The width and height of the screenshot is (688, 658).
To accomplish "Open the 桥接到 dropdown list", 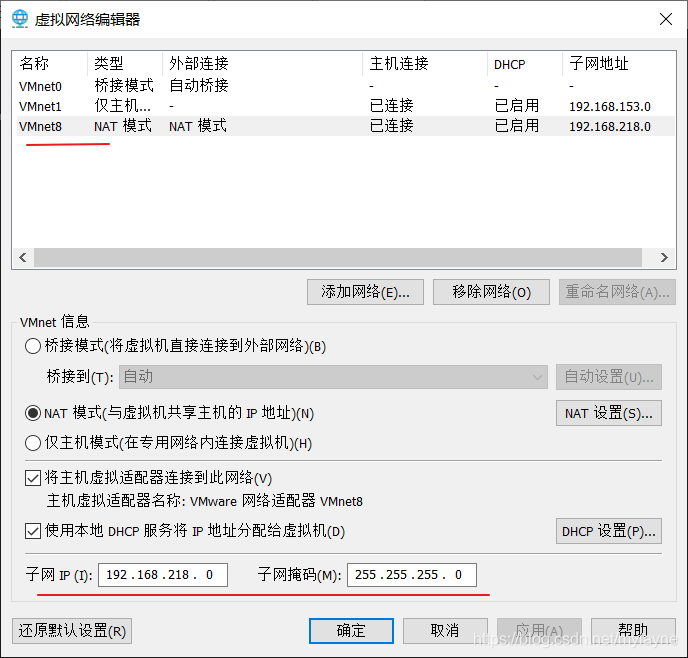I will [333, 377].
